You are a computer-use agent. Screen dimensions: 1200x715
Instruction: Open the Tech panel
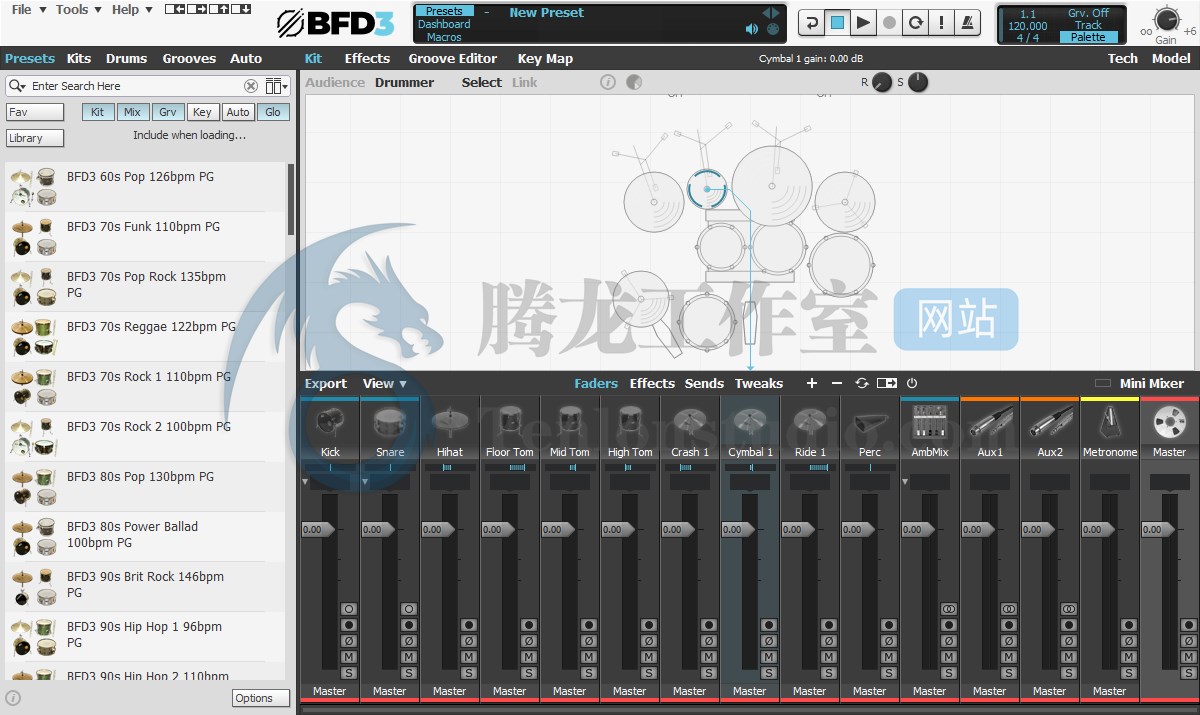click(1122, 58)
